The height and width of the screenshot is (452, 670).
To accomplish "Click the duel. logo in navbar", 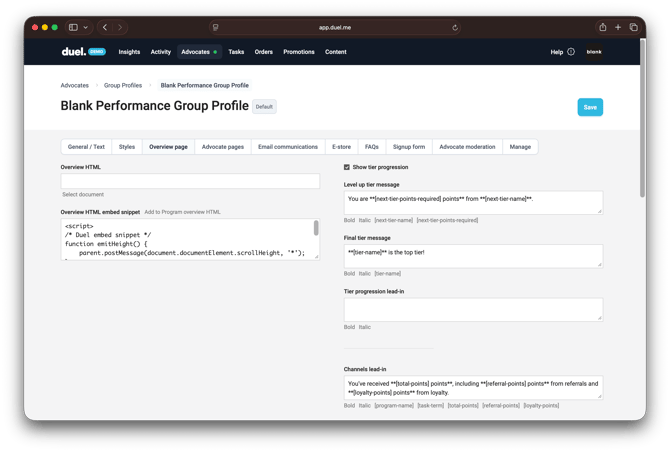I will pyautogui.click(x=74, y=52).
